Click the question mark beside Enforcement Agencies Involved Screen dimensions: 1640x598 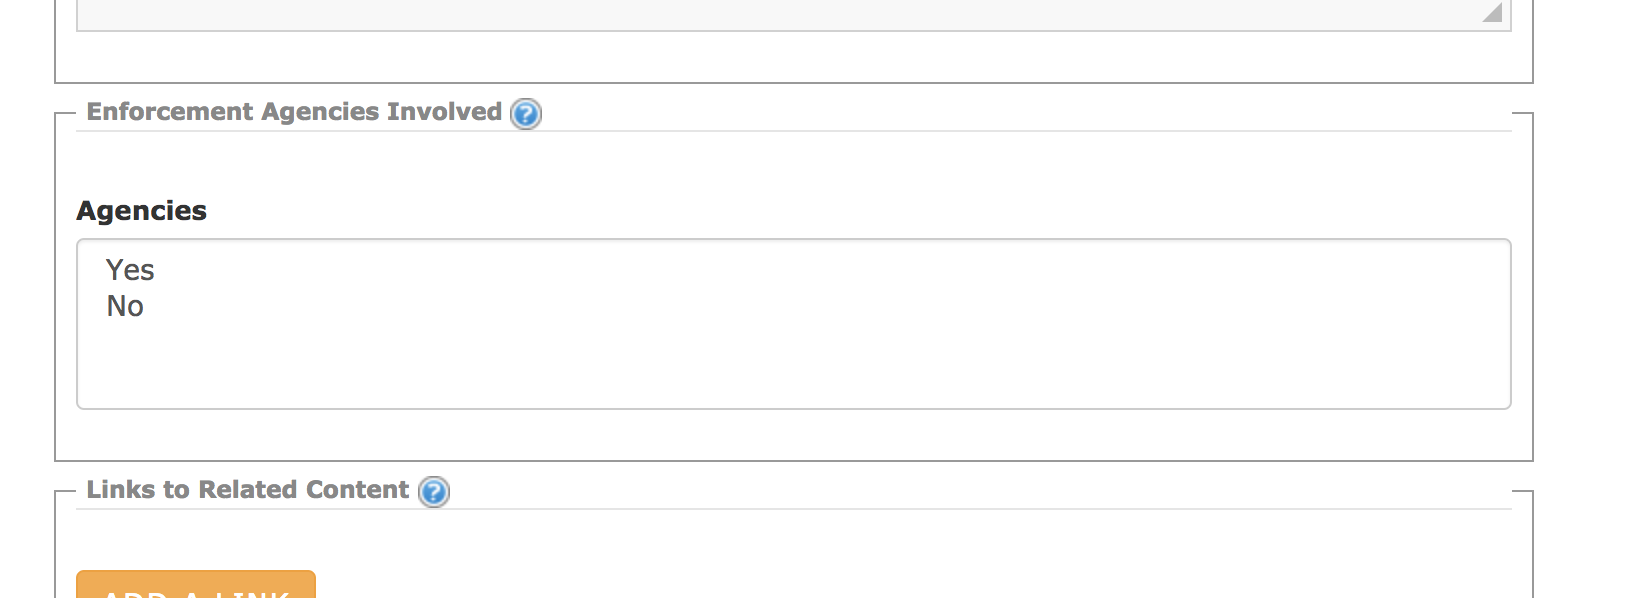(526, 115)
